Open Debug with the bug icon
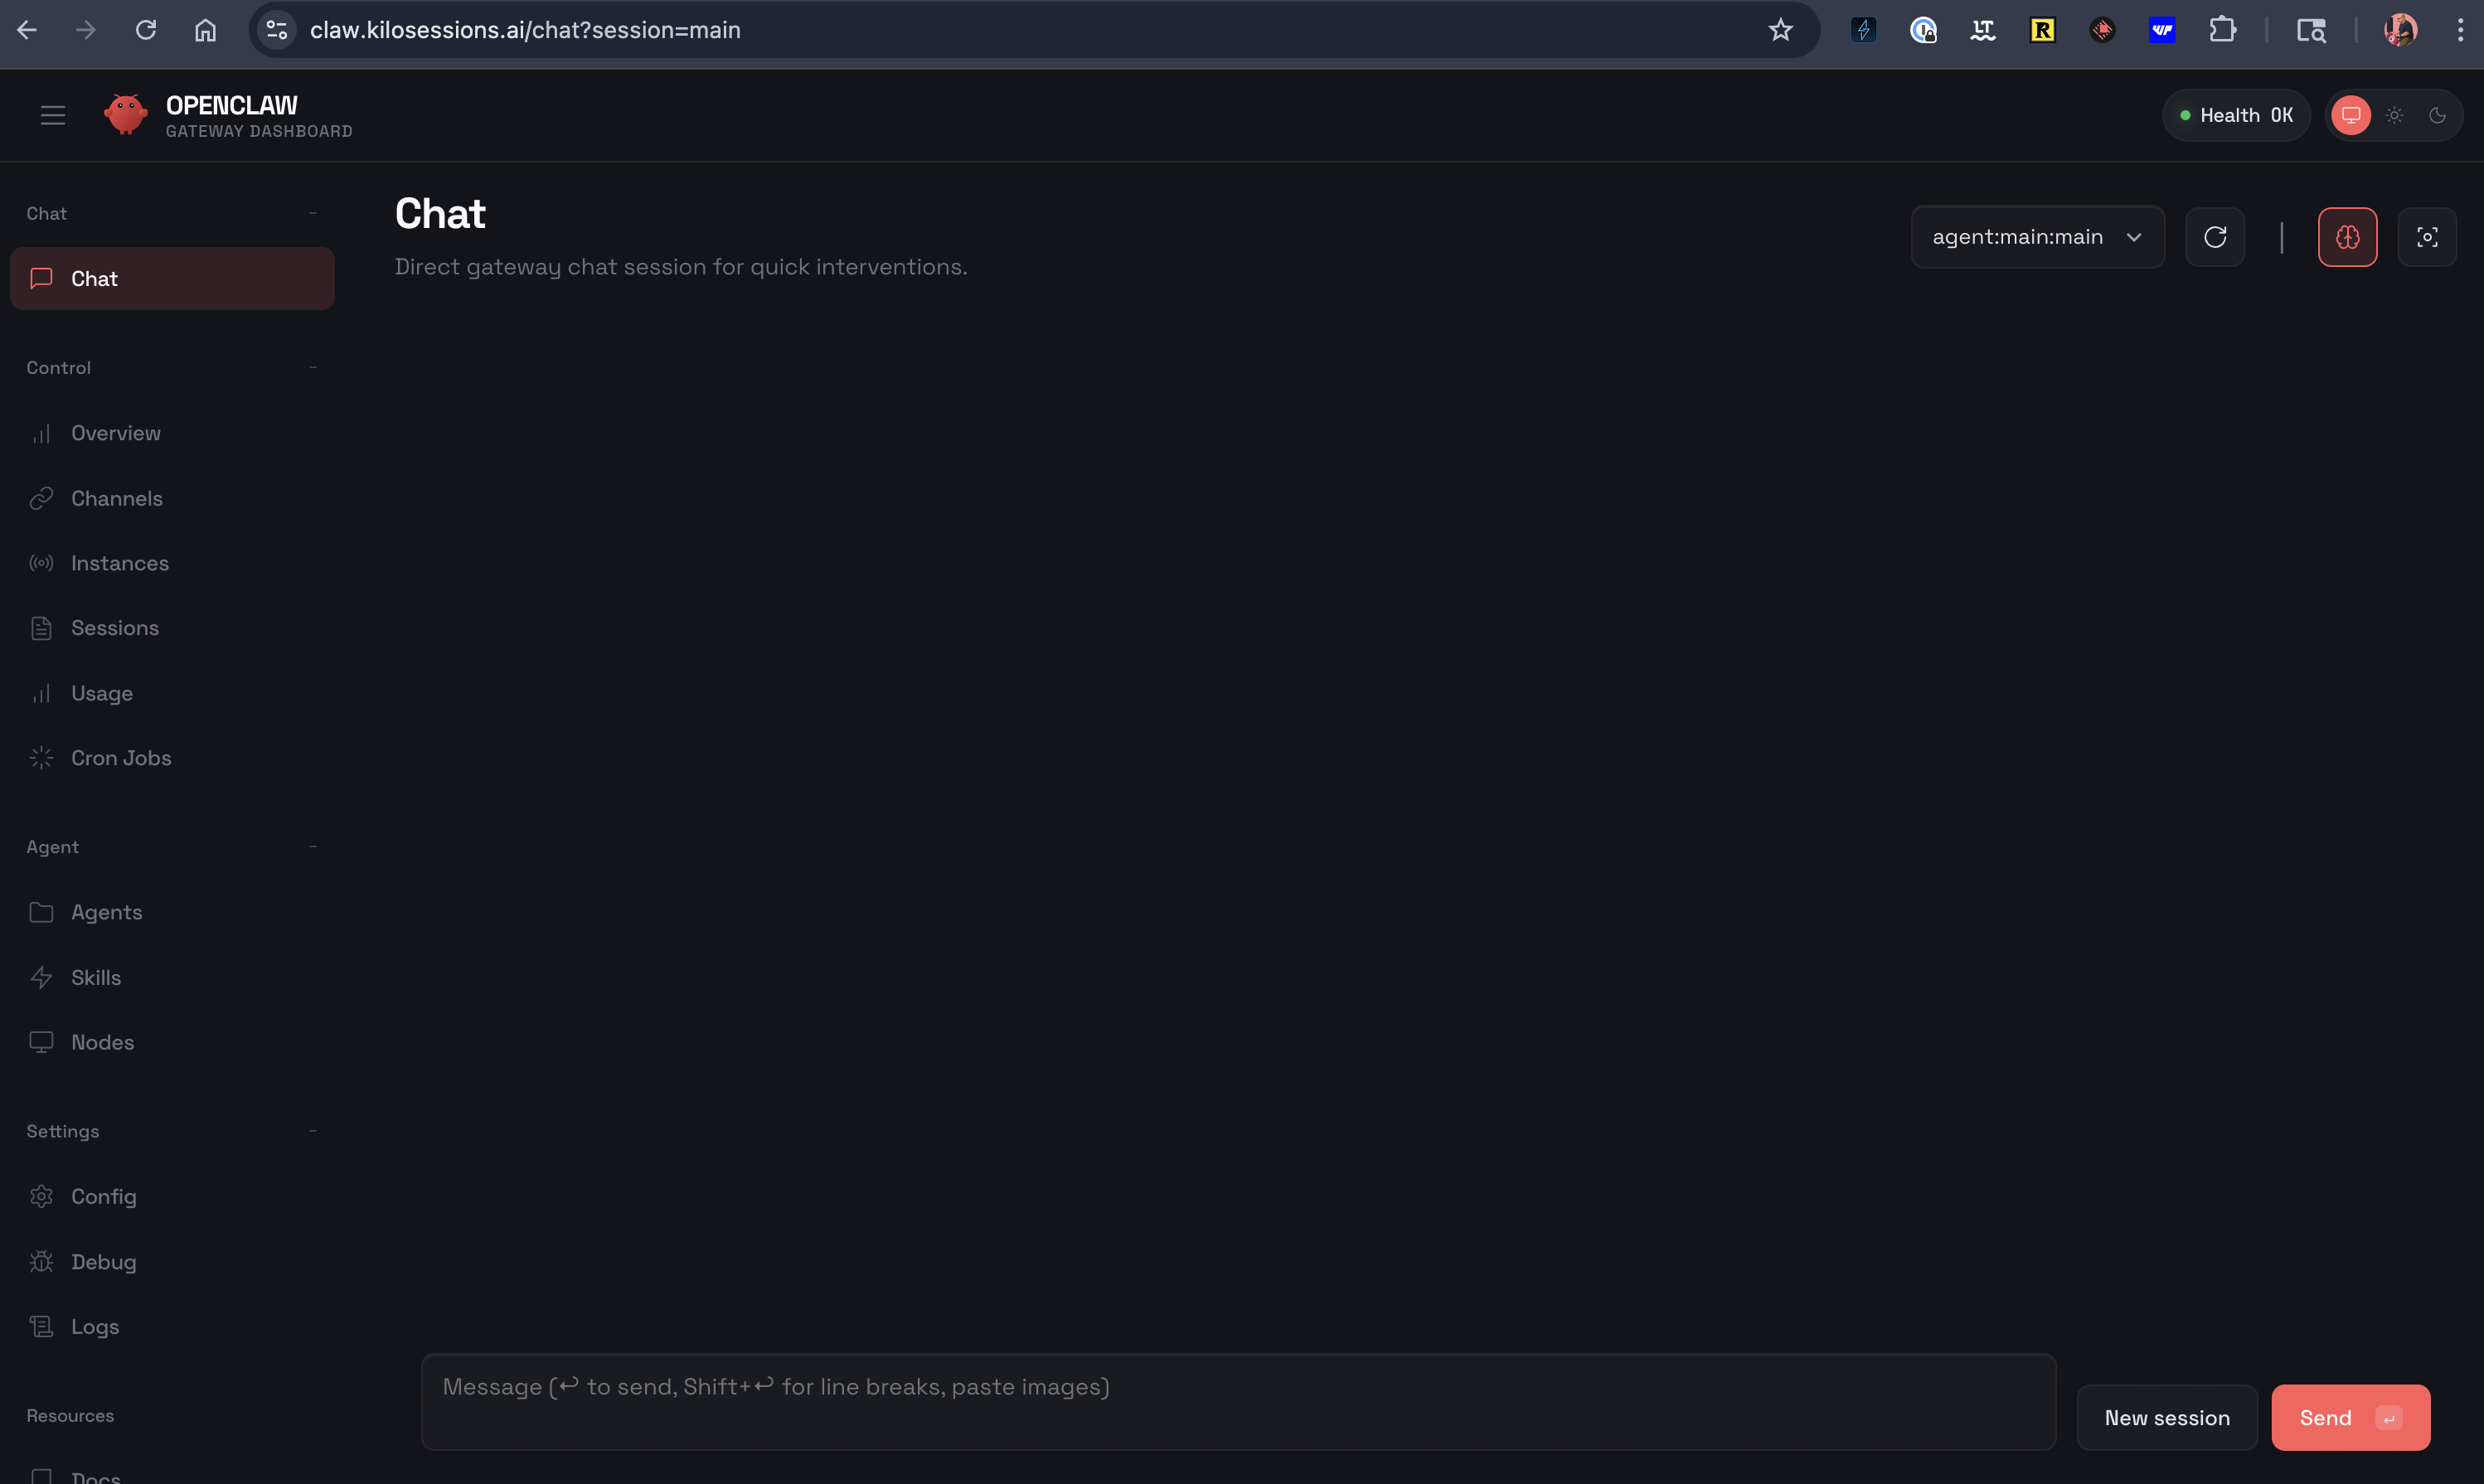The image size is (2484, 1484). (x=103, y=1262)
